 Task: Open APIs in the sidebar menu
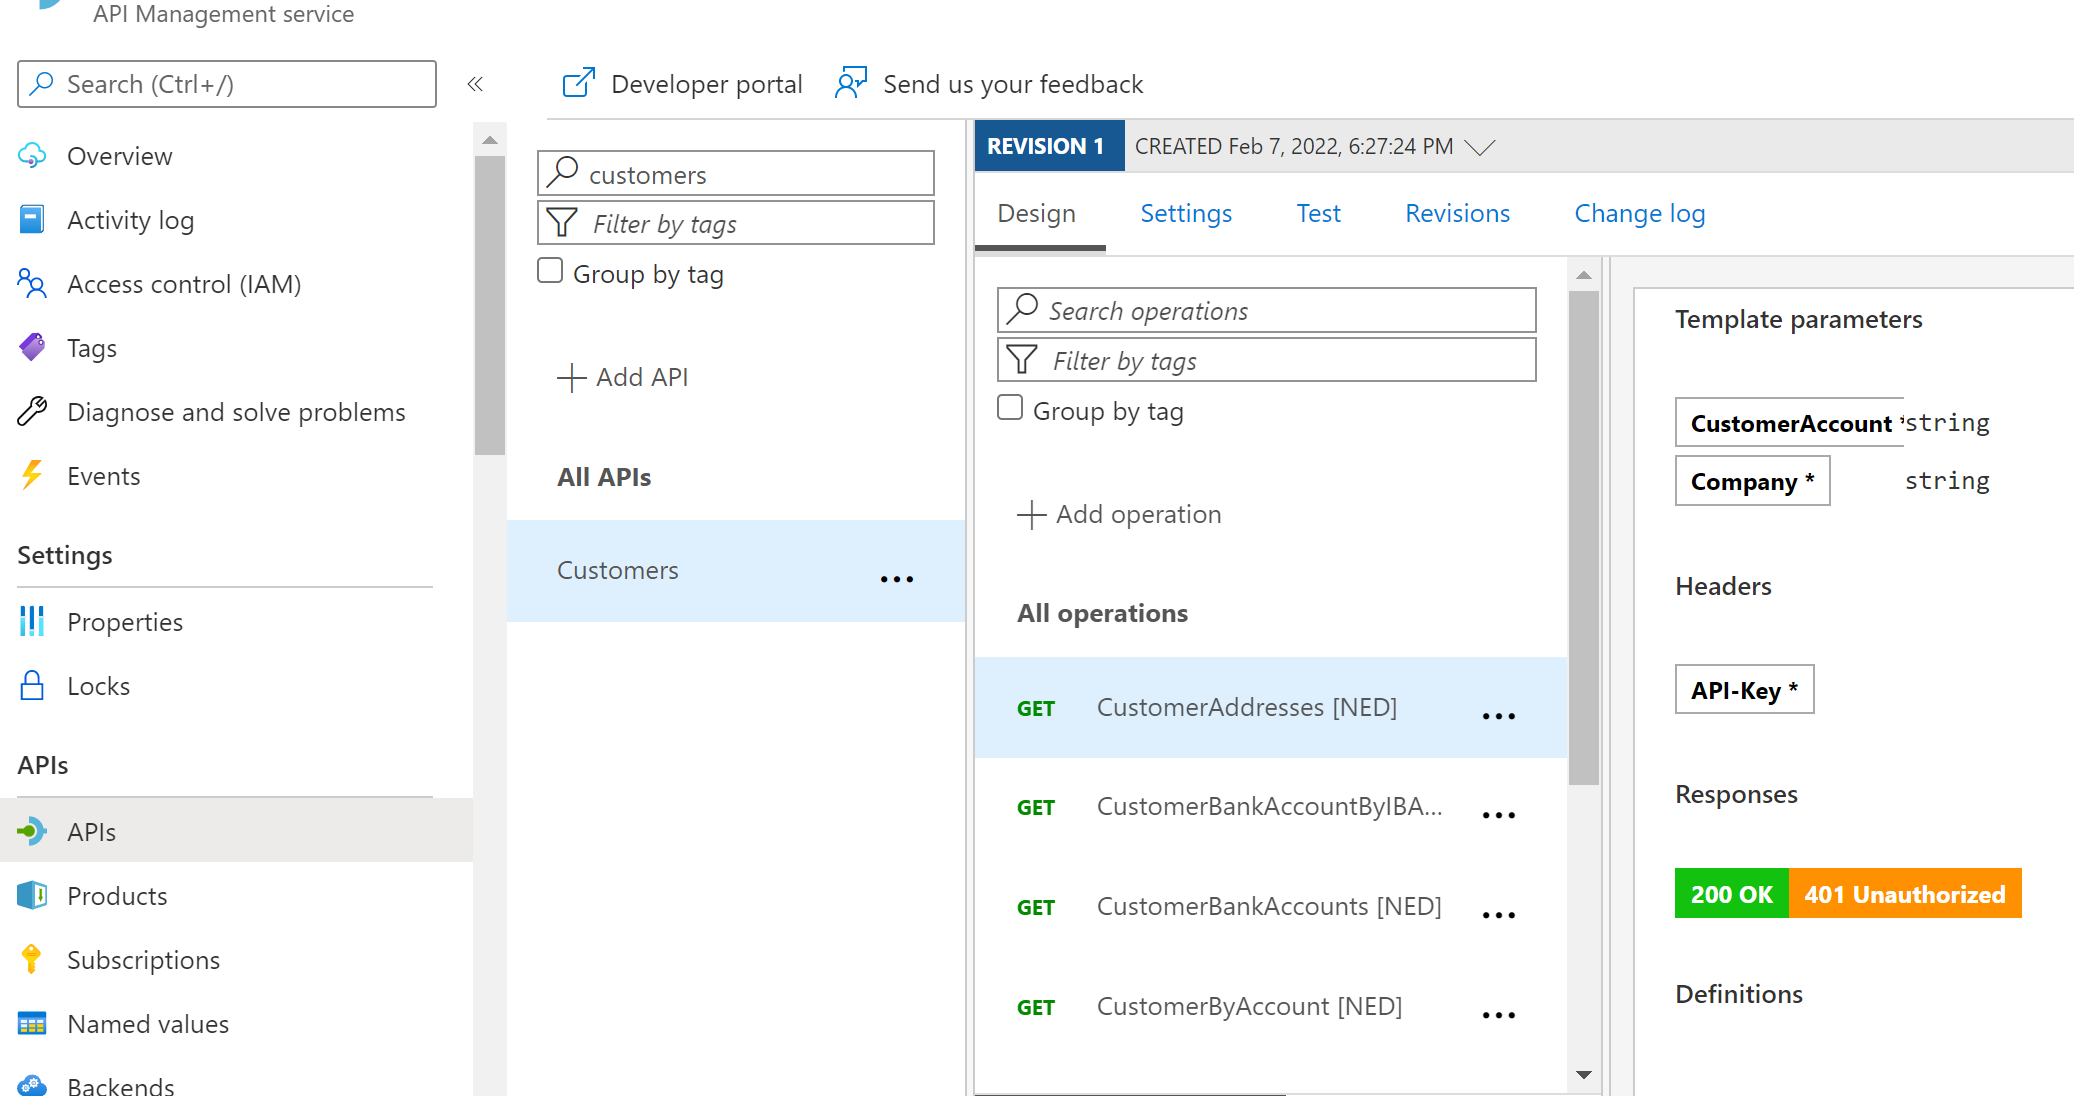click(x=236, y=831)
